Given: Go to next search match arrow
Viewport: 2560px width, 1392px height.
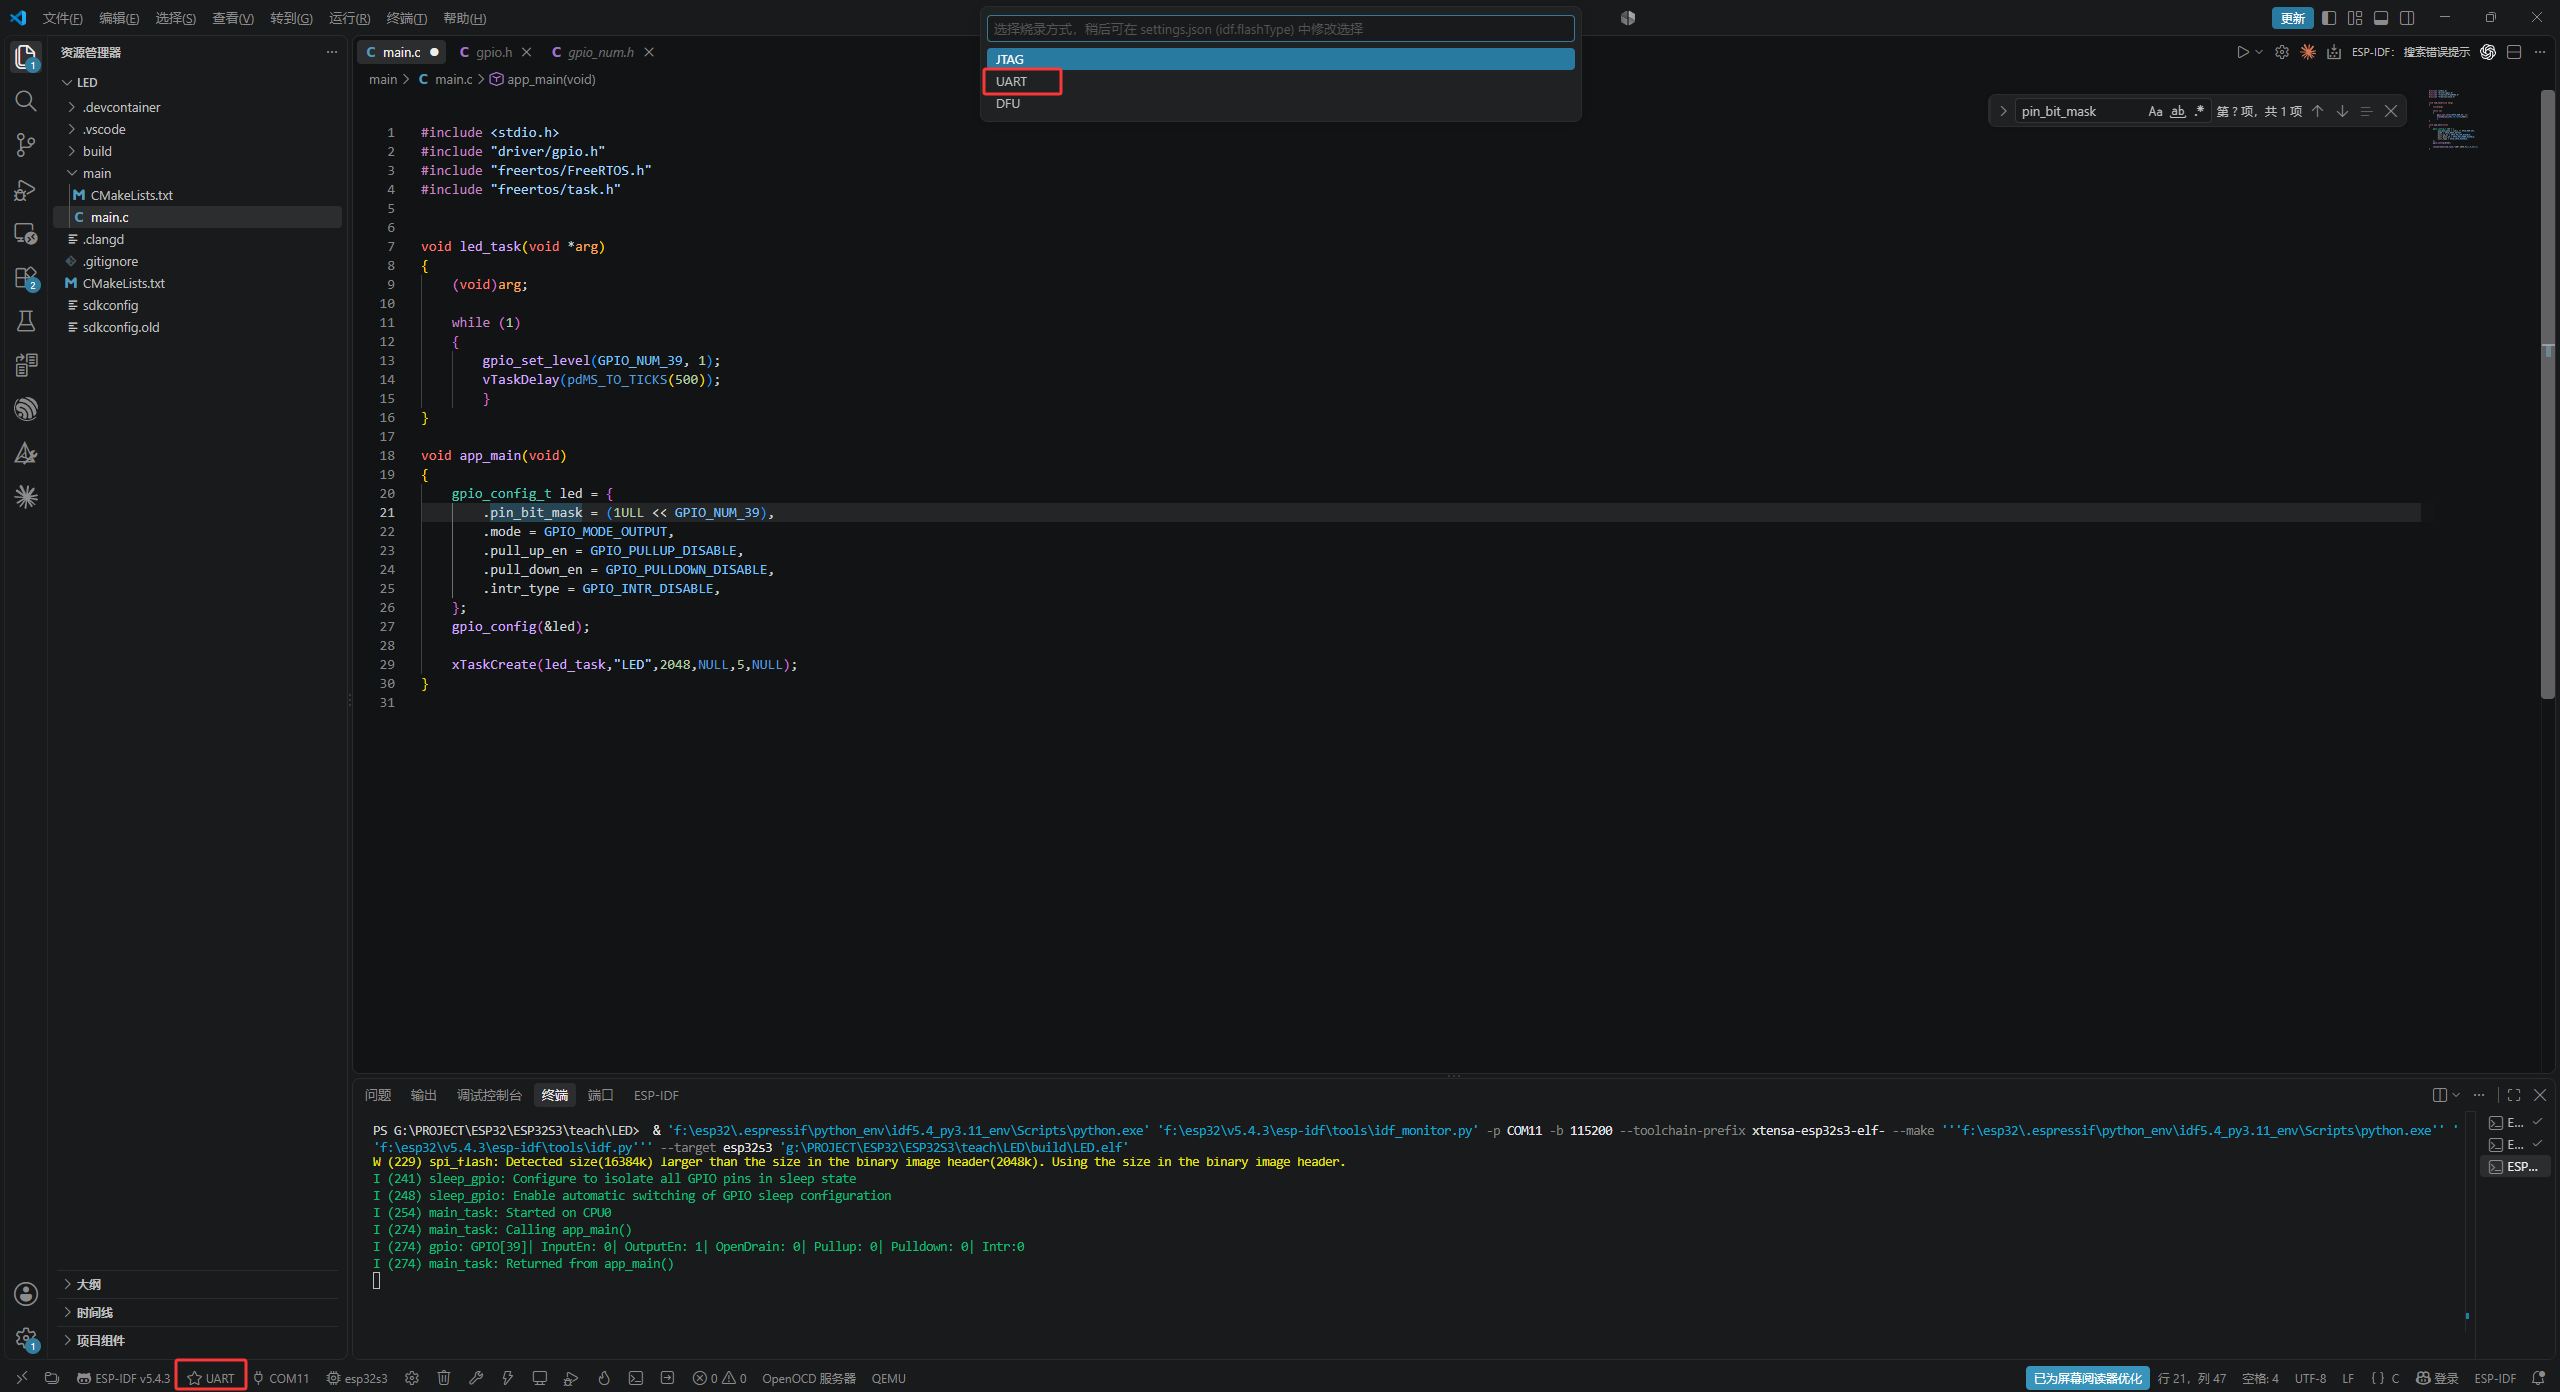Looking at the screenshot, I should click(2342, 111).
